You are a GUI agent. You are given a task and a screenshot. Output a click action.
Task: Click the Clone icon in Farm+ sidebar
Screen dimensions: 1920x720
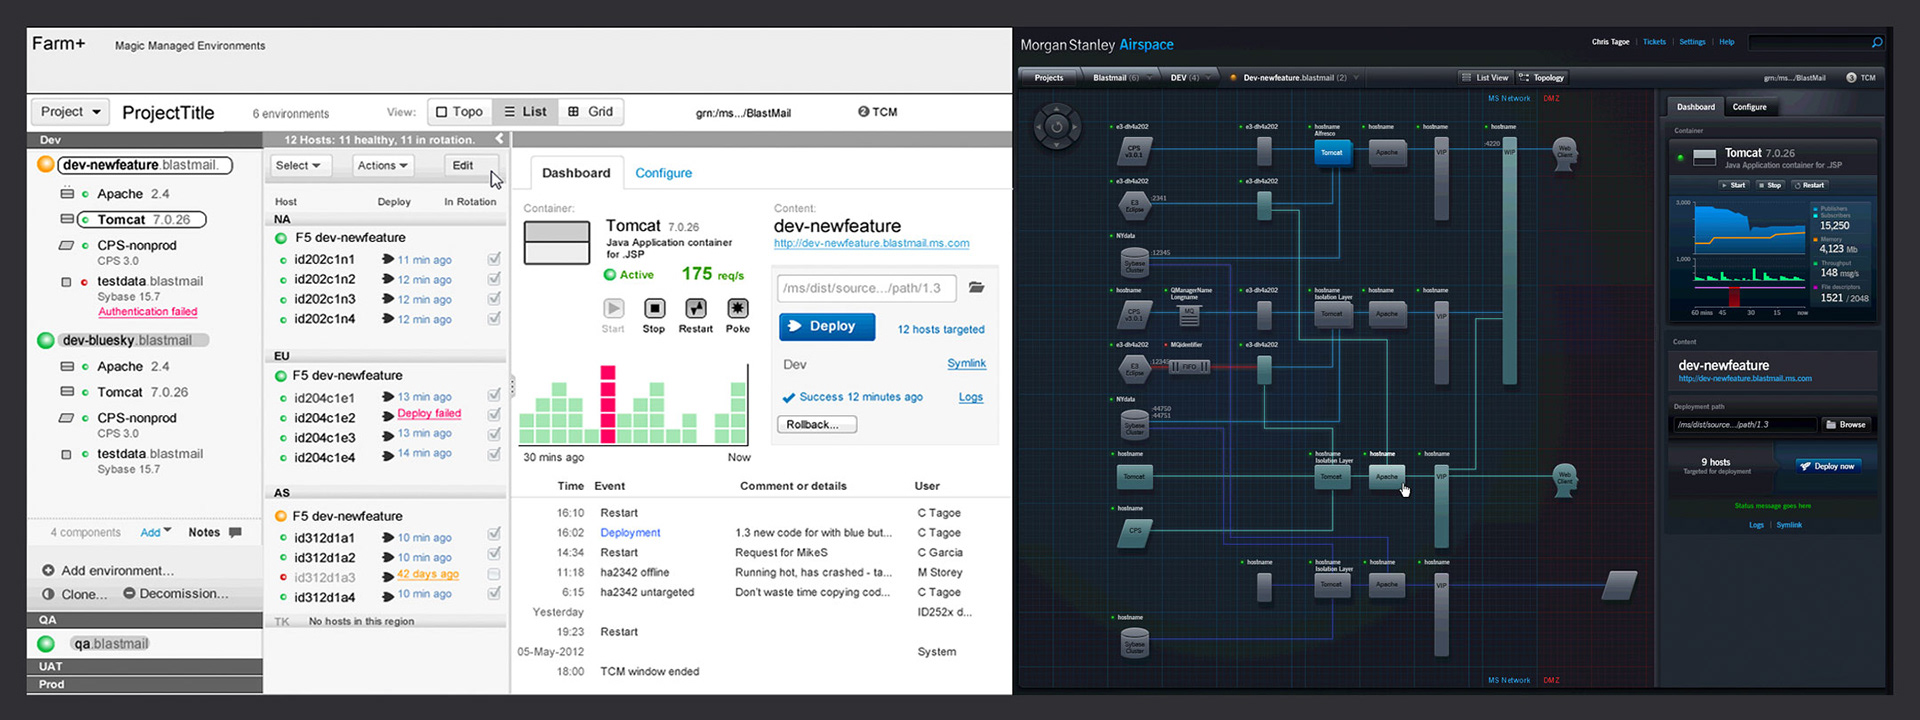pyautogui.click(x=48, y=594)
